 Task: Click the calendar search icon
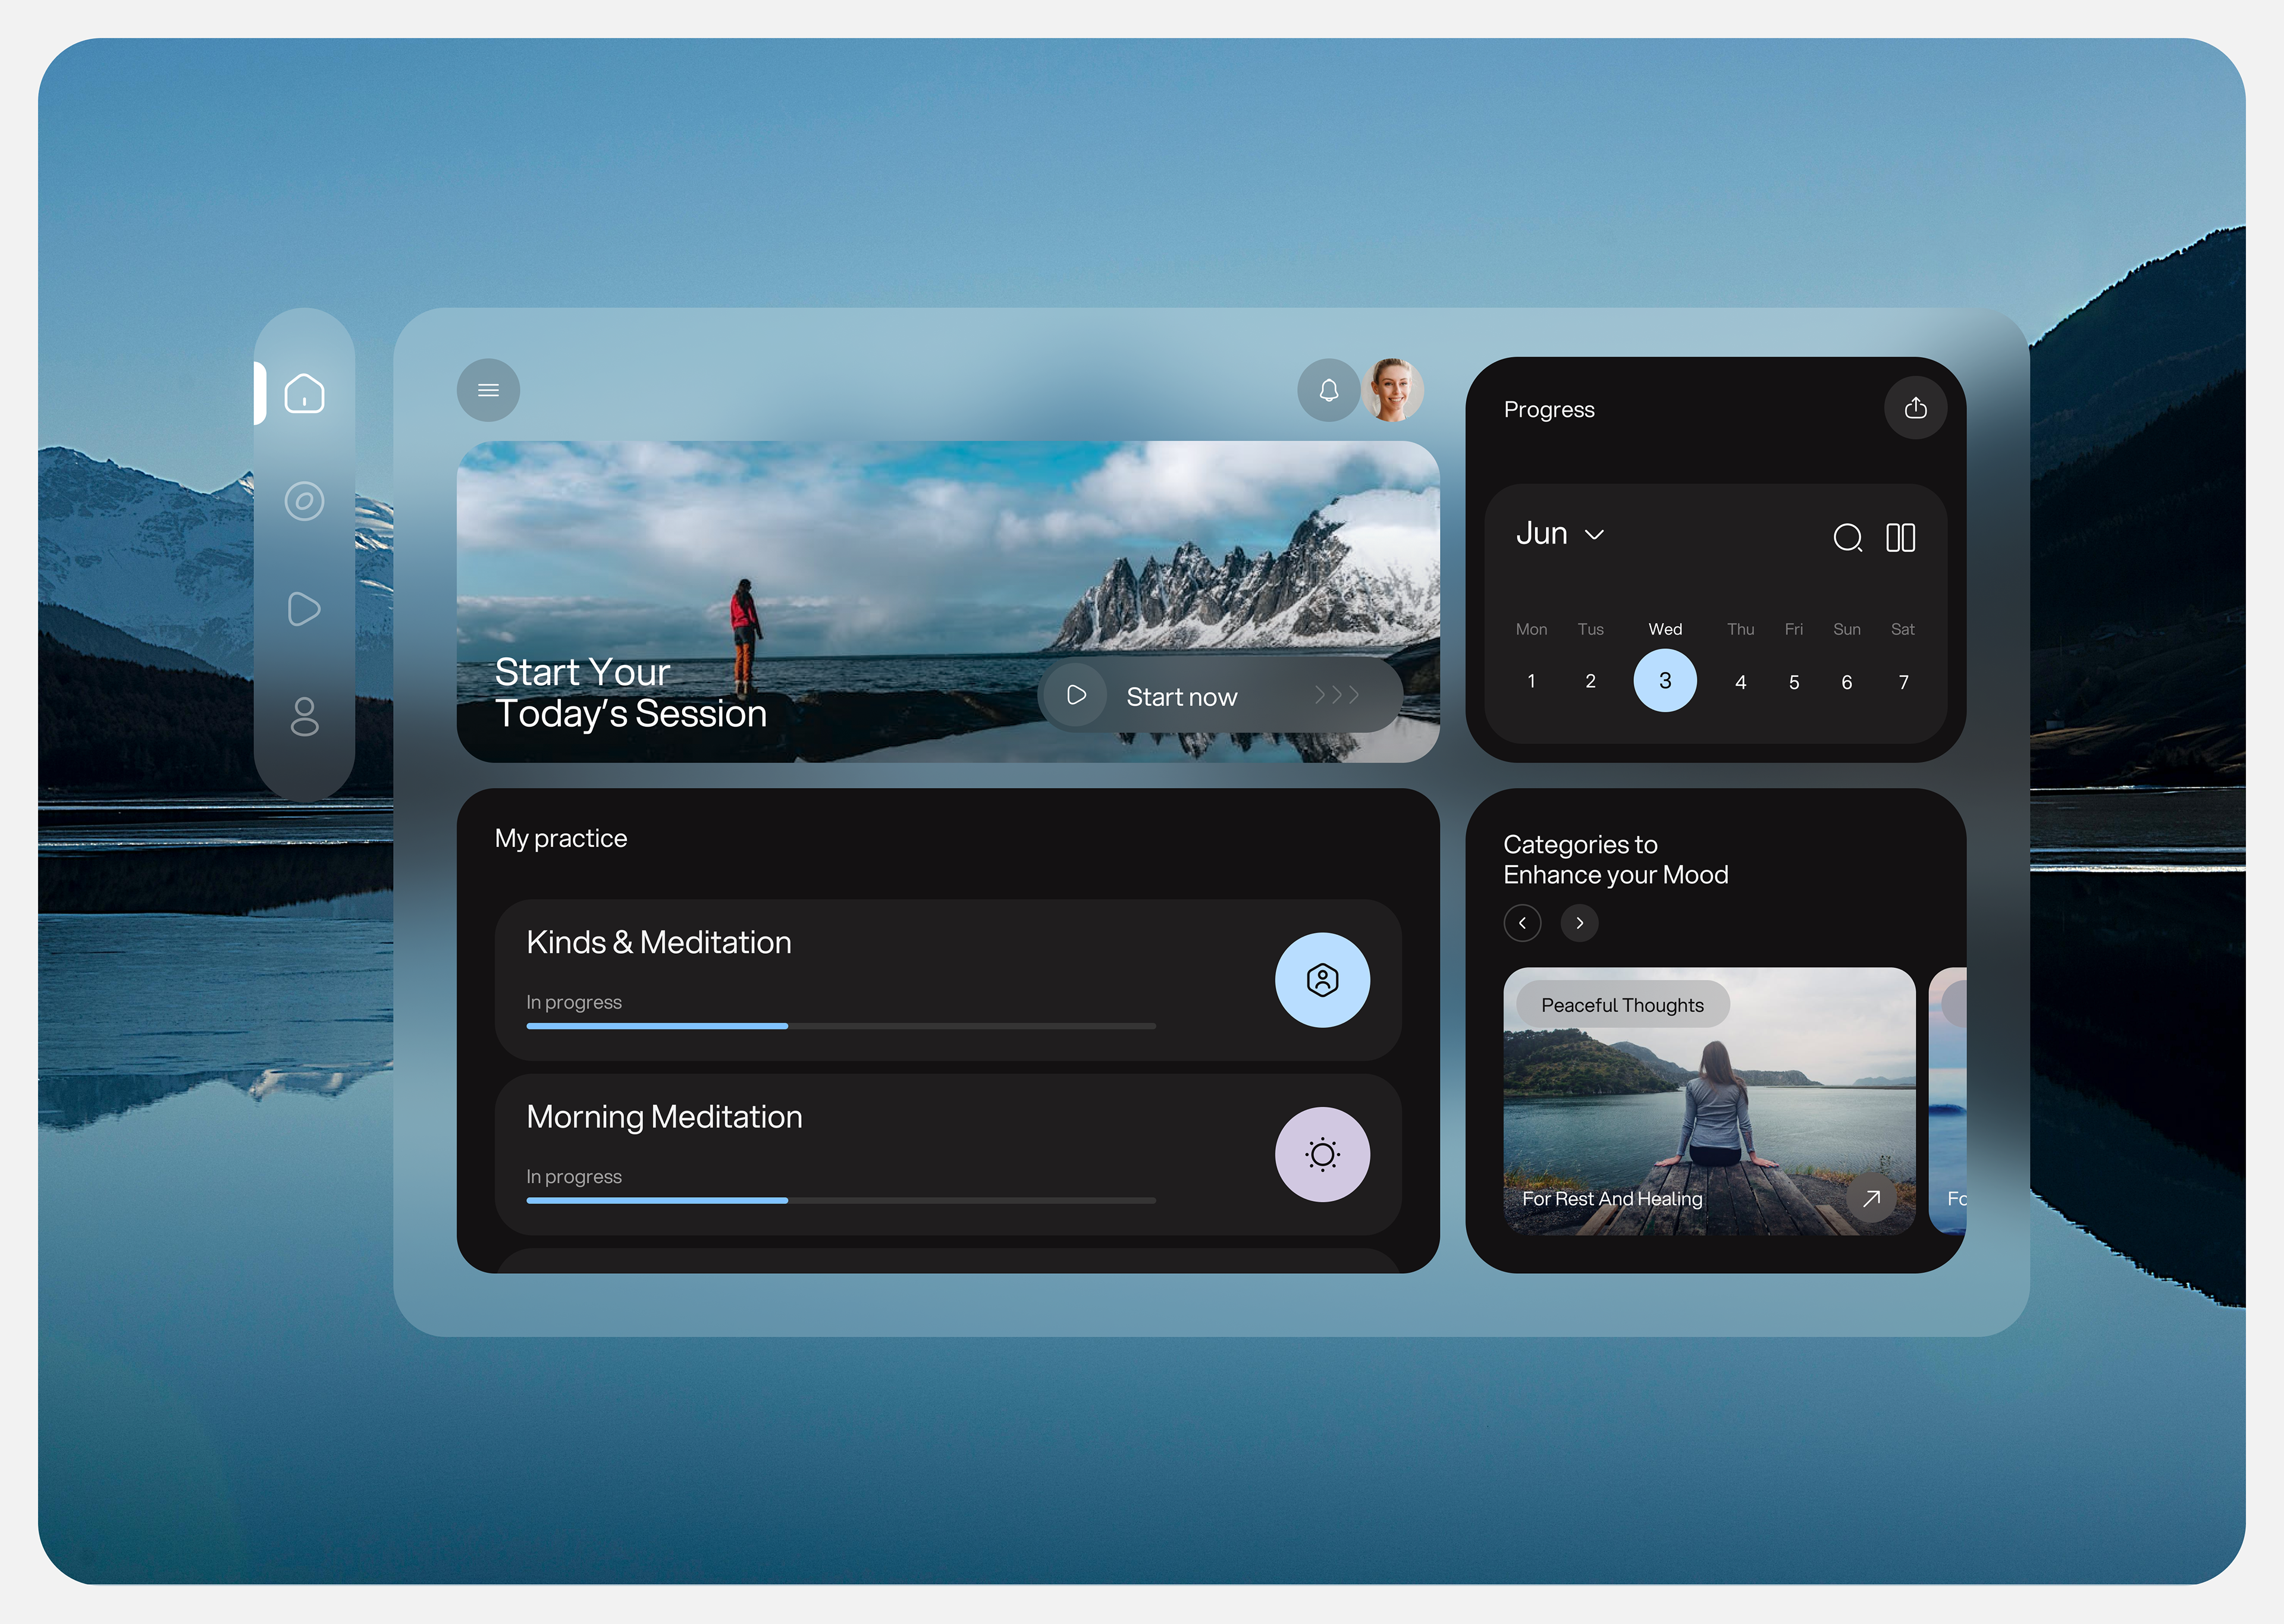(1847, 538)
